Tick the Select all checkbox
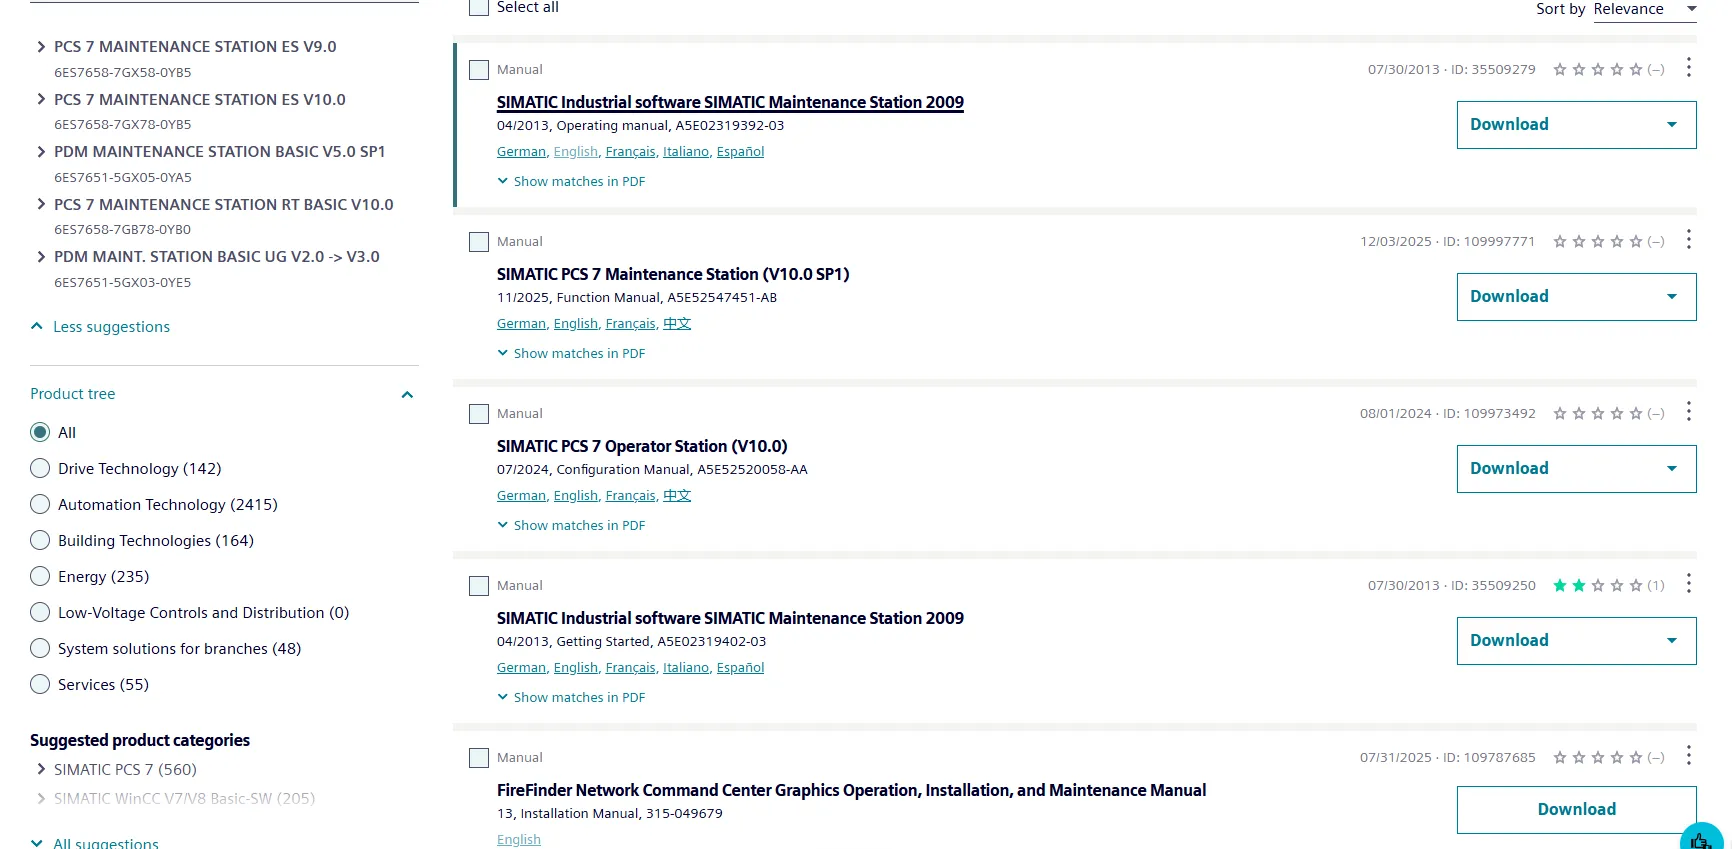This screenshot has height=849, width=1732. point(479,7)
